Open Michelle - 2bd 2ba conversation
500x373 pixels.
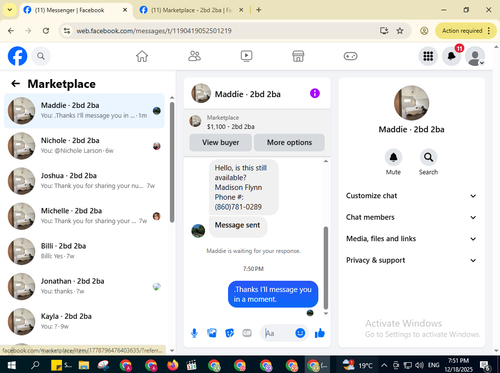pos(84,216)
